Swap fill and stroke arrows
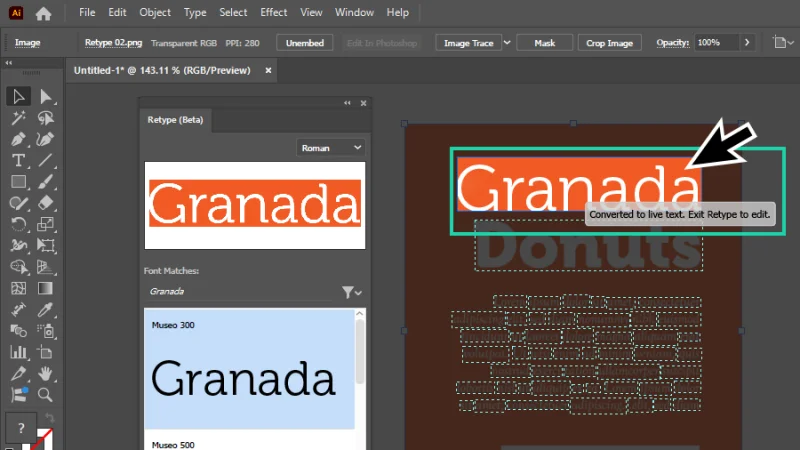This screenshot has height=450, width=800. (x=49, y=418)
